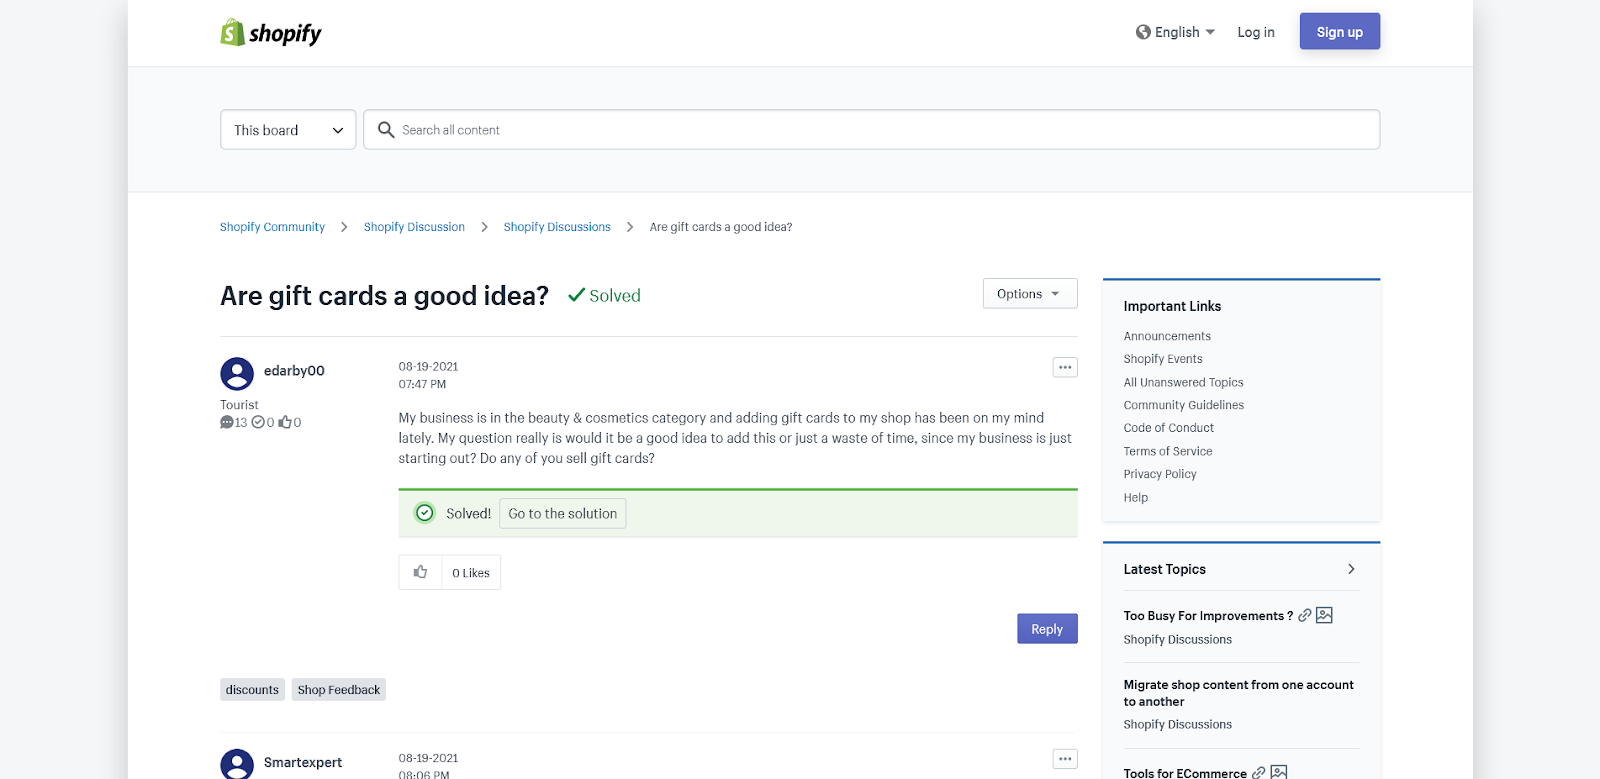
Task: Open the Community Guidelines link
Action: pyautogui.click(x=1183, y=405)
